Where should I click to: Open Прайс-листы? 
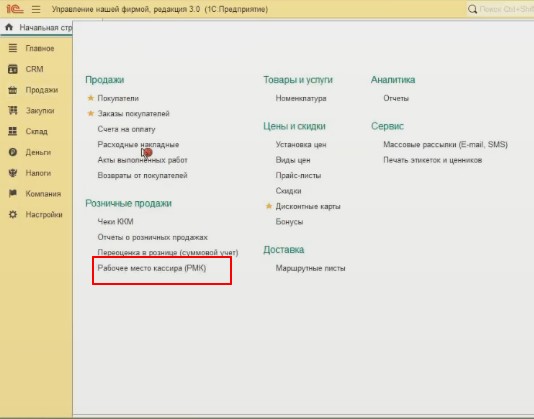point(298,175)
